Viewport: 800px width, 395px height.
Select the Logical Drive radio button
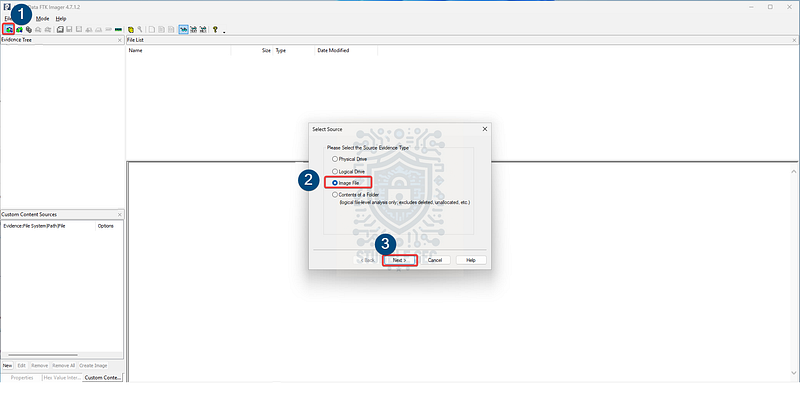pos(335,171)
